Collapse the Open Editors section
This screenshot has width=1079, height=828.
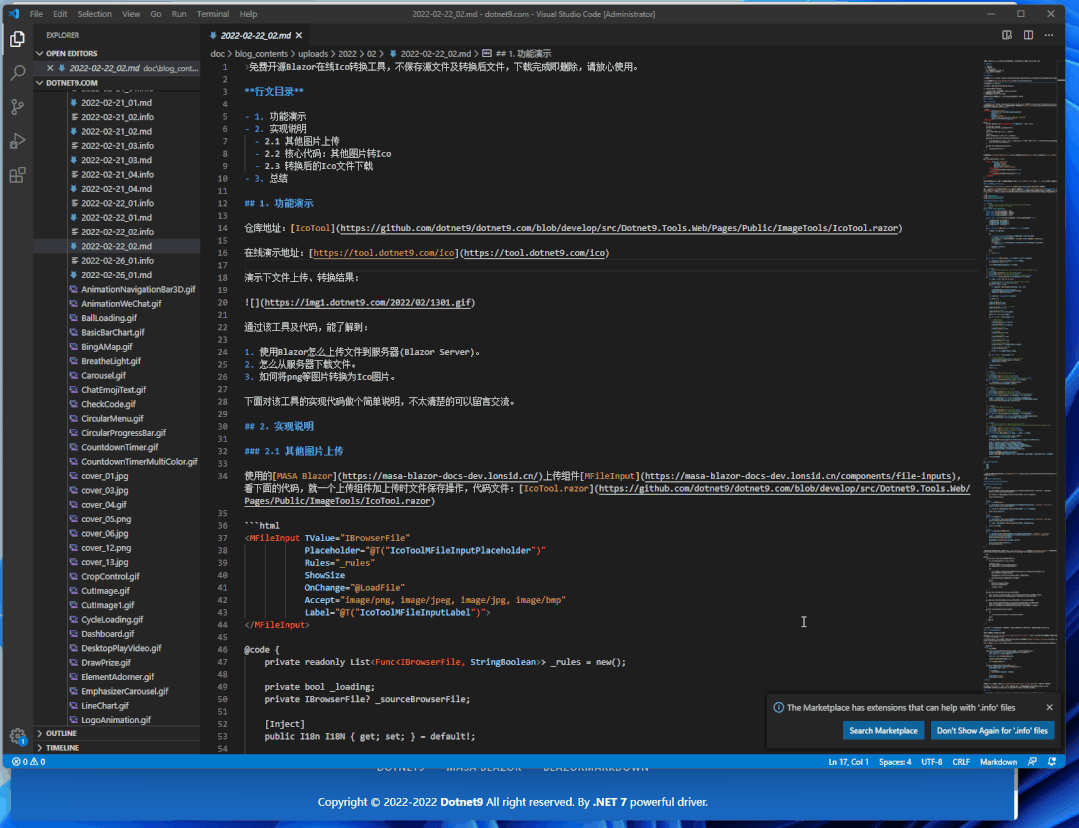tap(117, 54)
